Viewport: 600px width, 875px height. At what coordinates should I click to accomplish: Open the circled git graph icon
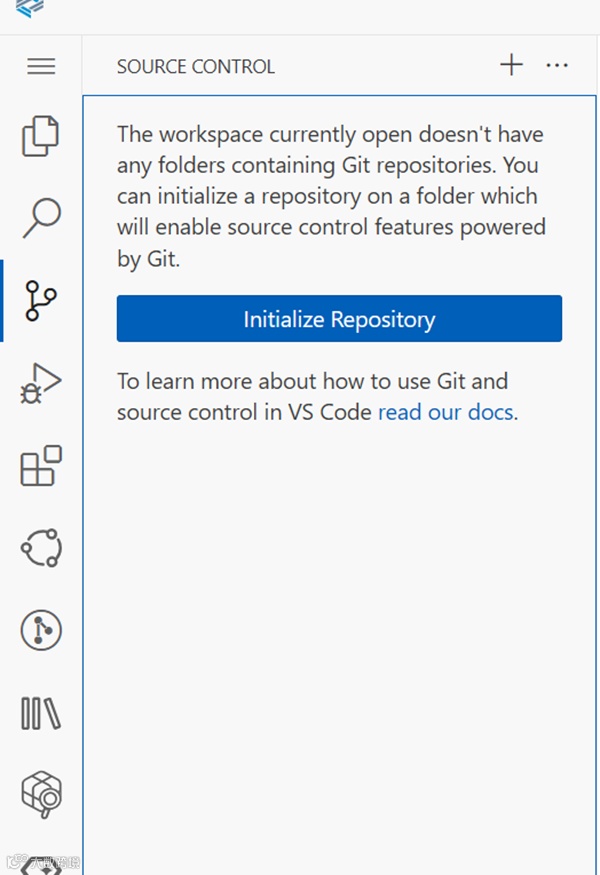coord(41,630)
